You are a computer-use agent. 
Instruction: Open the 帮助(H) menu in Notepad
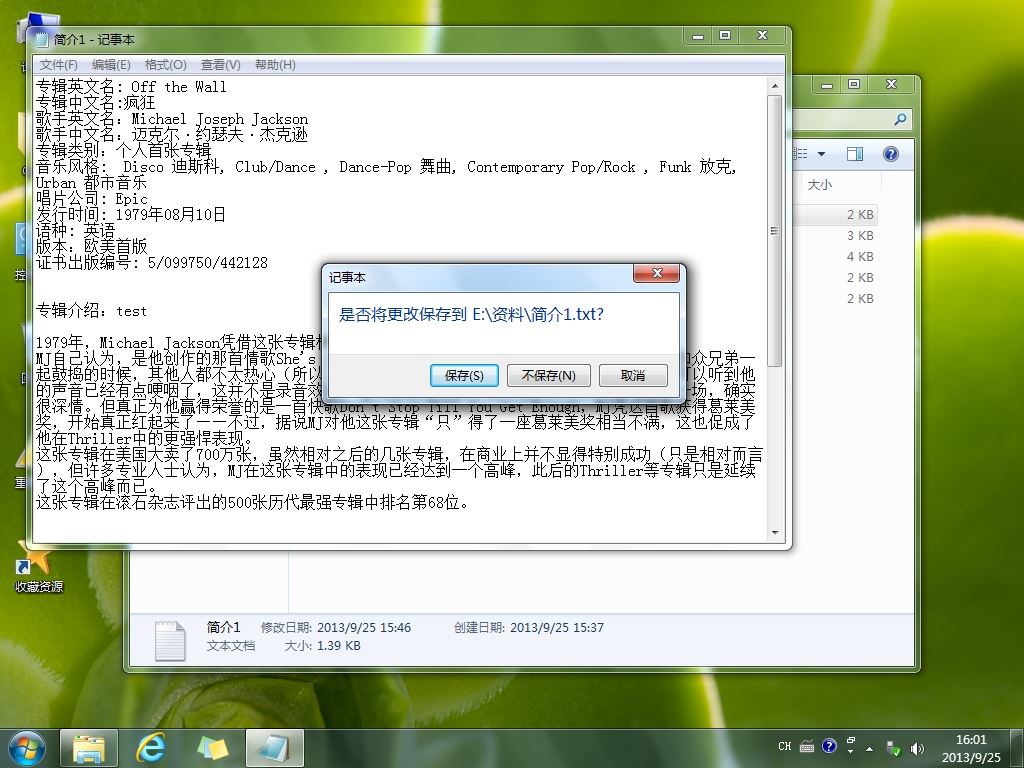275,65
